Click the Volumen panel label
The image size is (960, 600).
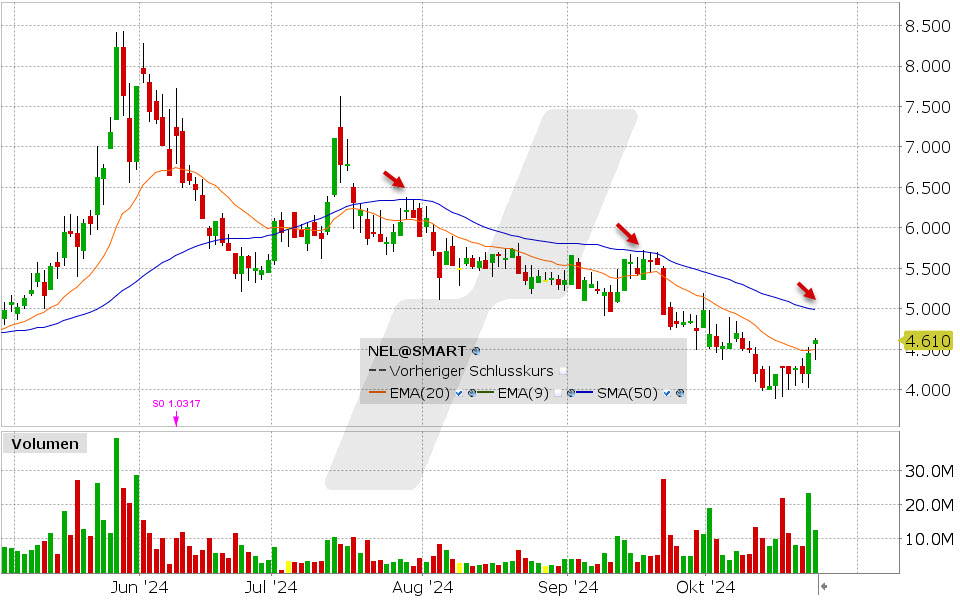(45, 444)
